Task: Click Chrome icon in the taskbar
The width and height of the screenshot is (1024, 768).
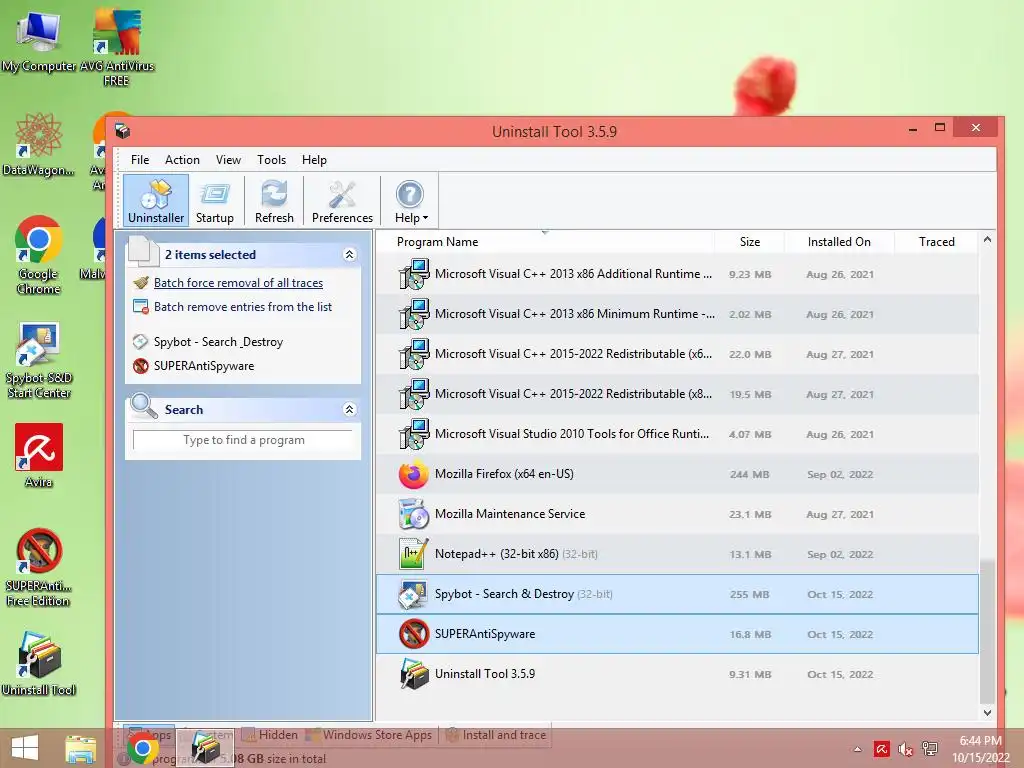Action: 143,748
